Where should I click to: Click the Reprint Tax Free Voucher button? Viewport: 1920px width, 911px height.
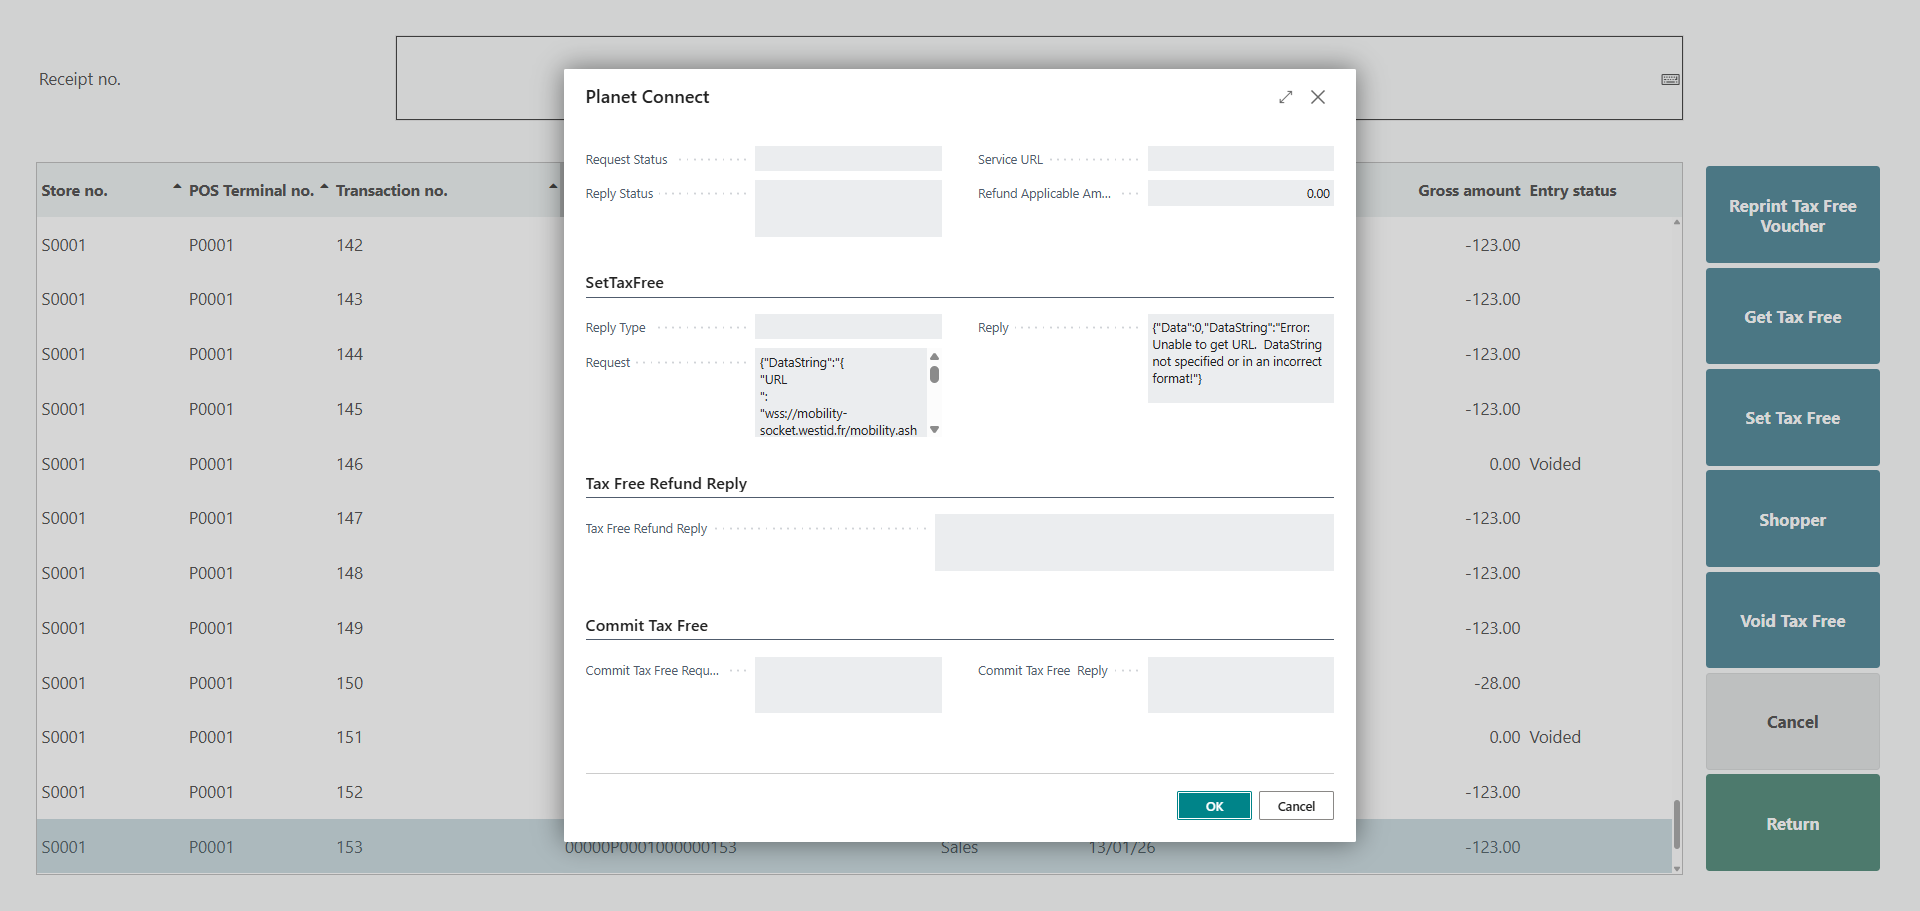pos(1792,215)
